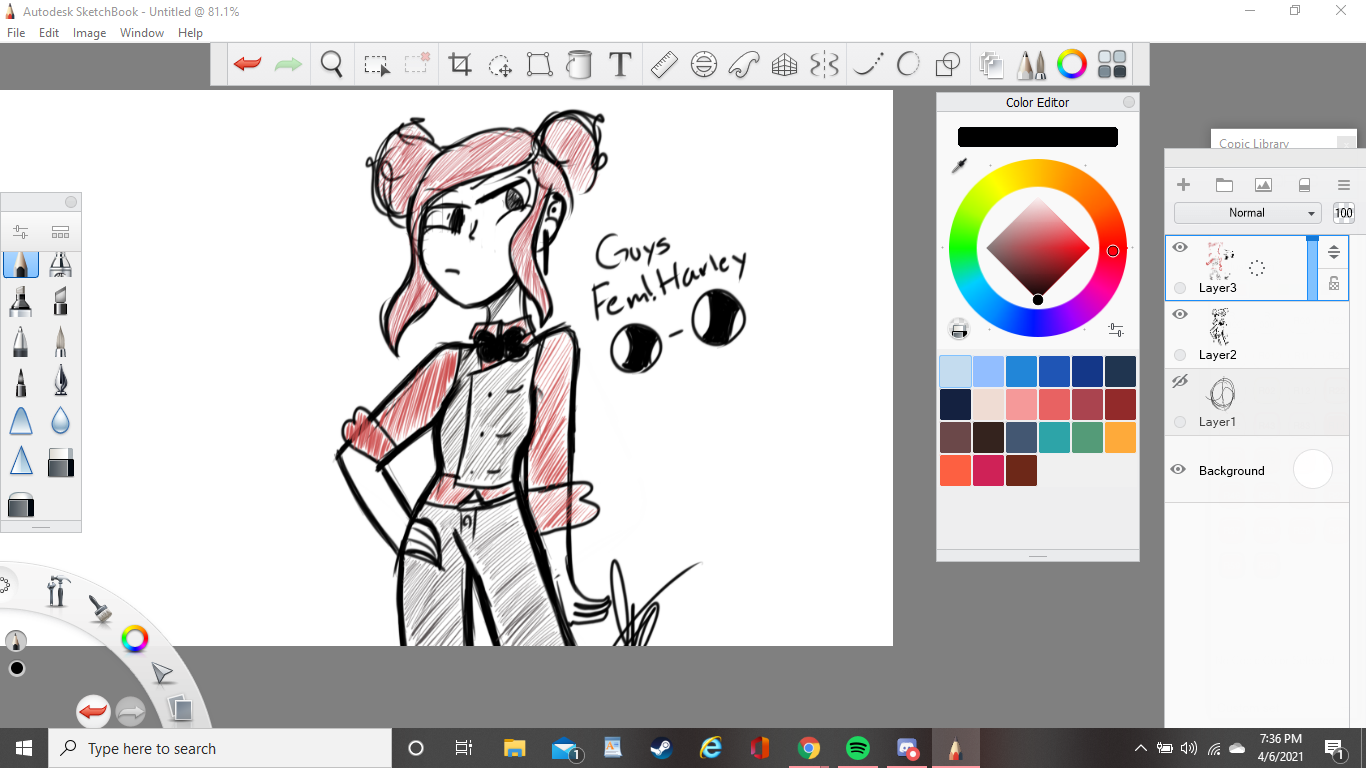Expand Layer3 options arrows handle
The height and width of the screenshot is (768, 1366).
[1334, 253]
